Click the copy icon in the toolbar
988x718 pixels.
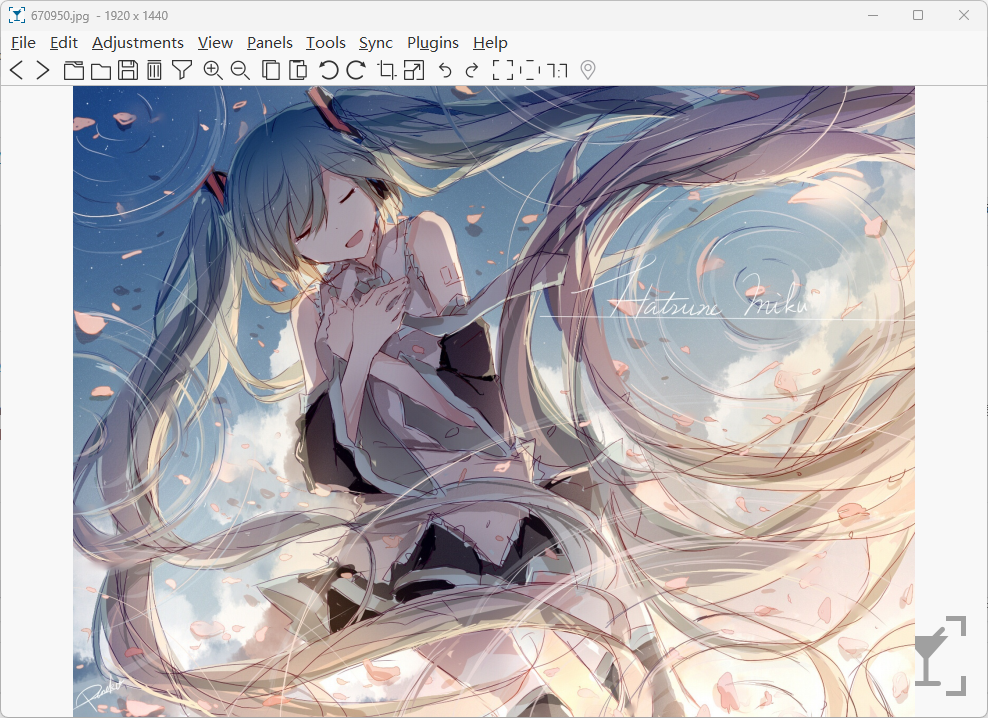(x=270, y=70)
